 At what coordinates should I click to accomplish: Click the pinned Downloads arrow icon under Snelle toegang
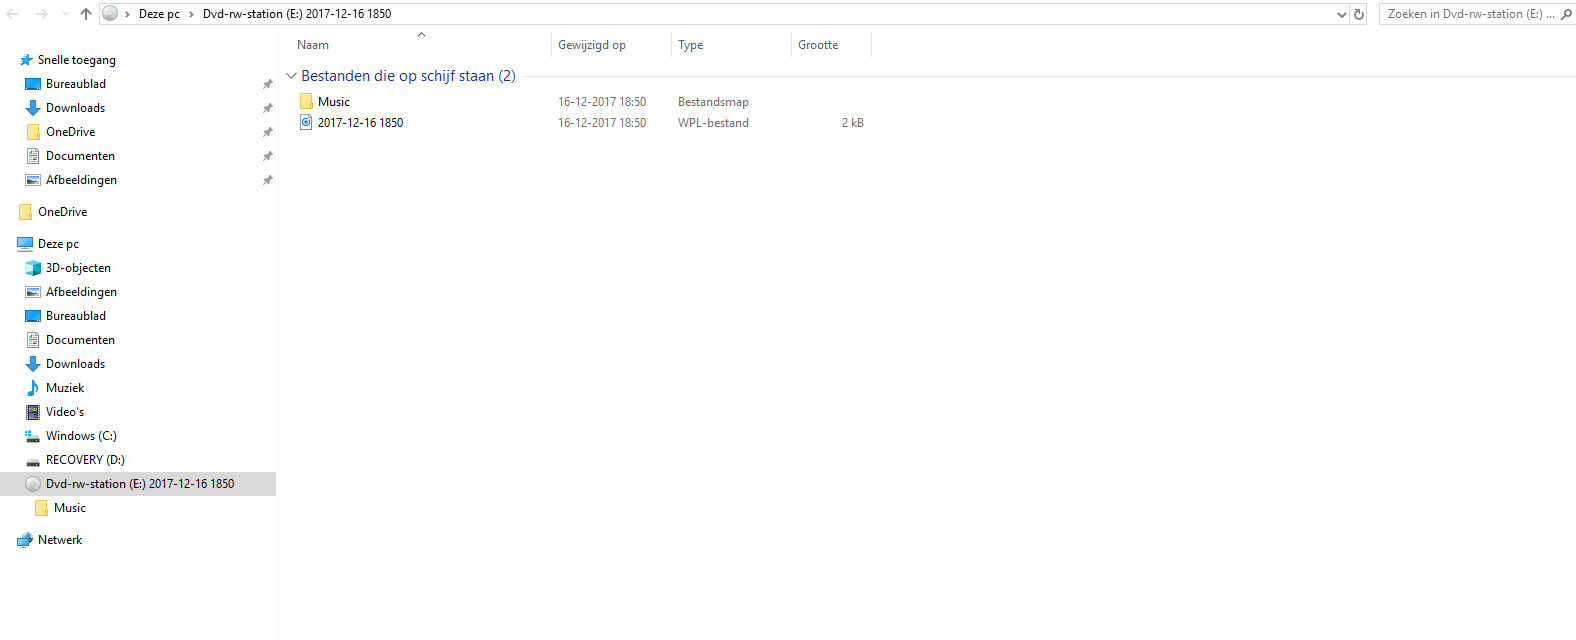(33, 108)
